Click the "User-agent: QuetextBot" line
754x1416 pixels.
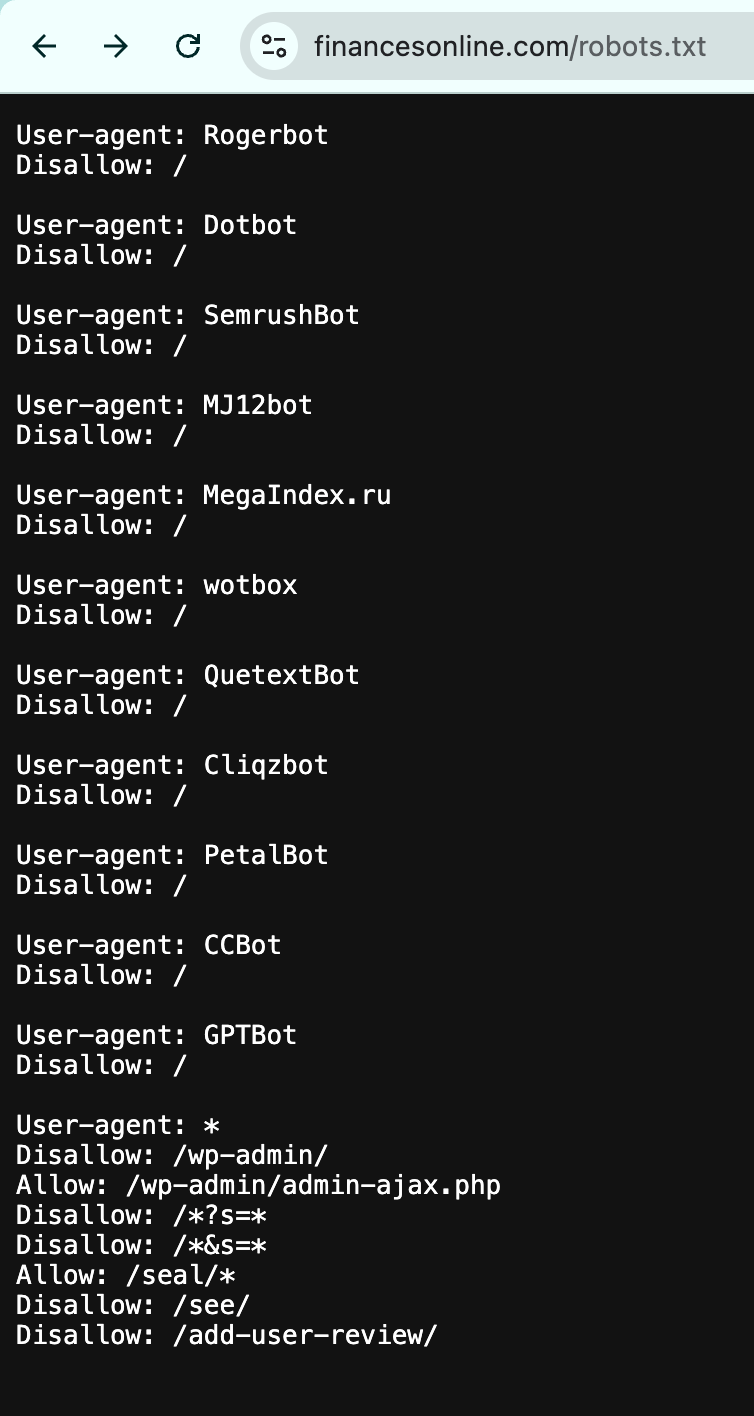pyautogui.click(x=187, y=675)
